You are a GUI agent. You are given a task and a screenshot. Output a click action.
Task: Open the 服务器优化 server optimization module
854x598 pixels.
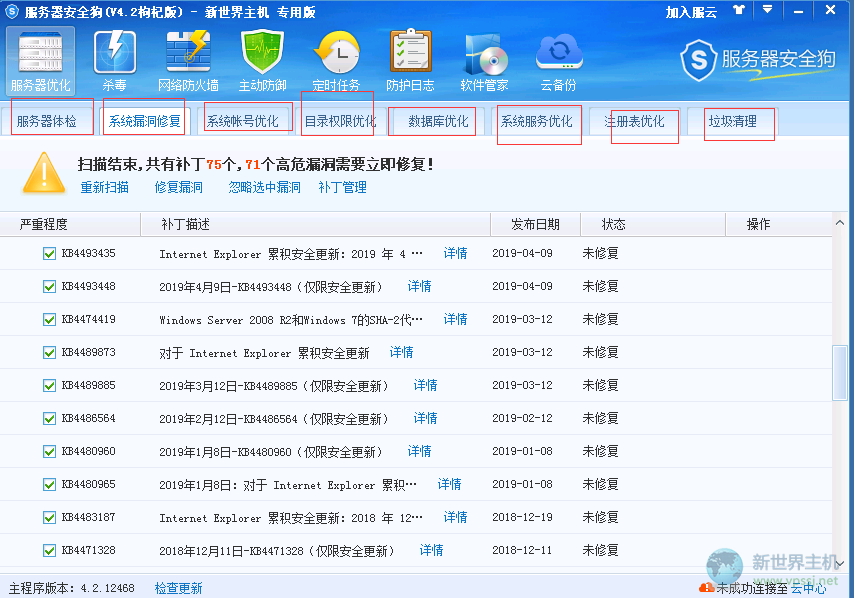tap(40, 60)
